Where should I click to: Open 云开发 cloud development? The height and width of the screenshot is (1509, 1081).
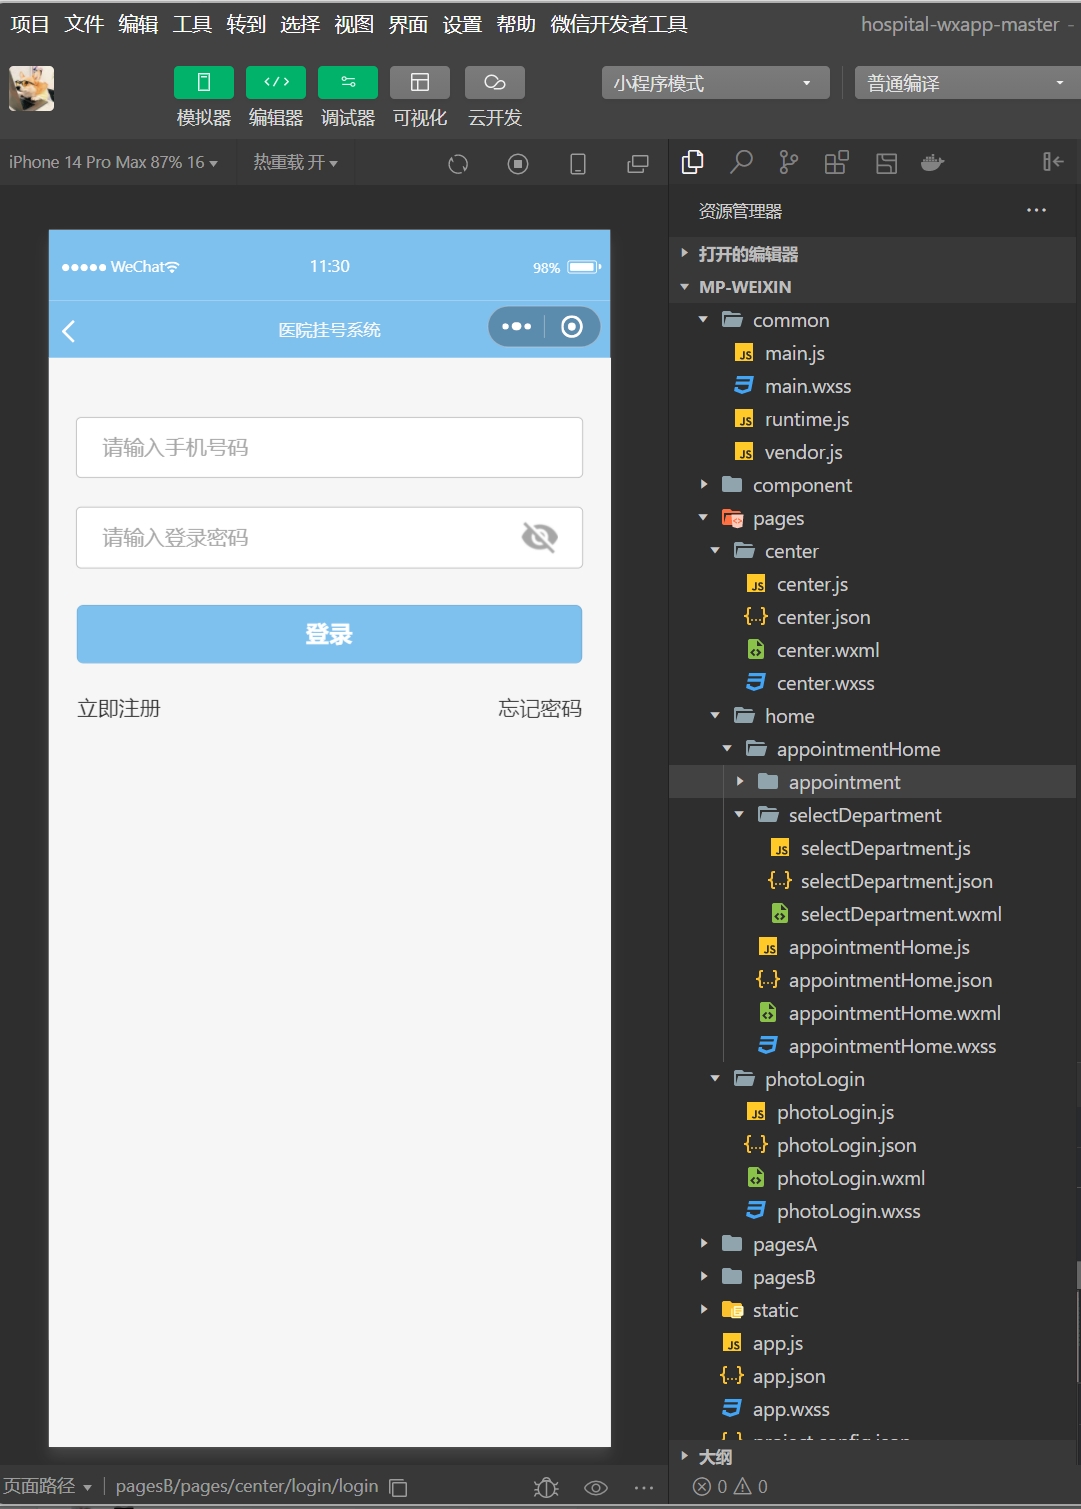(495, 83)
